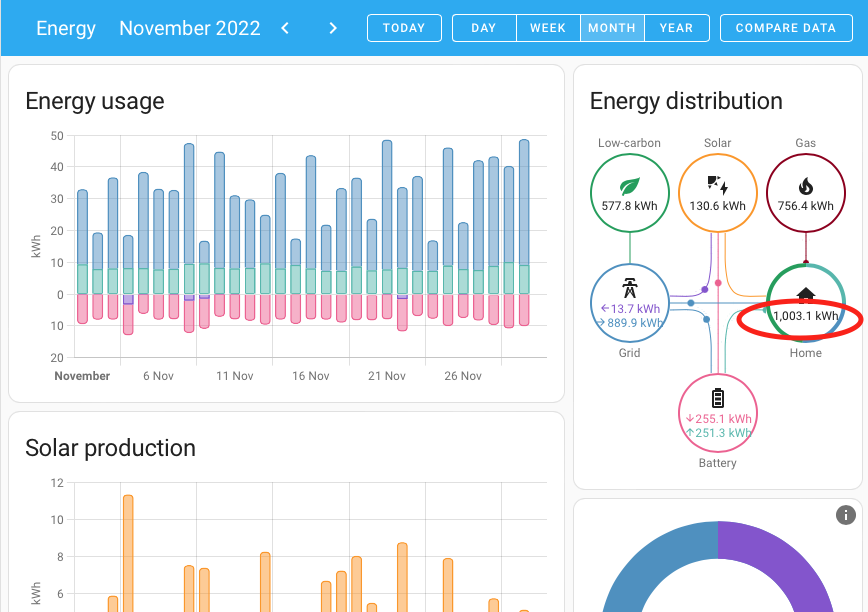Click the 130.6 kWh solar value
The image size is (868, 612).
pos(717,206)
